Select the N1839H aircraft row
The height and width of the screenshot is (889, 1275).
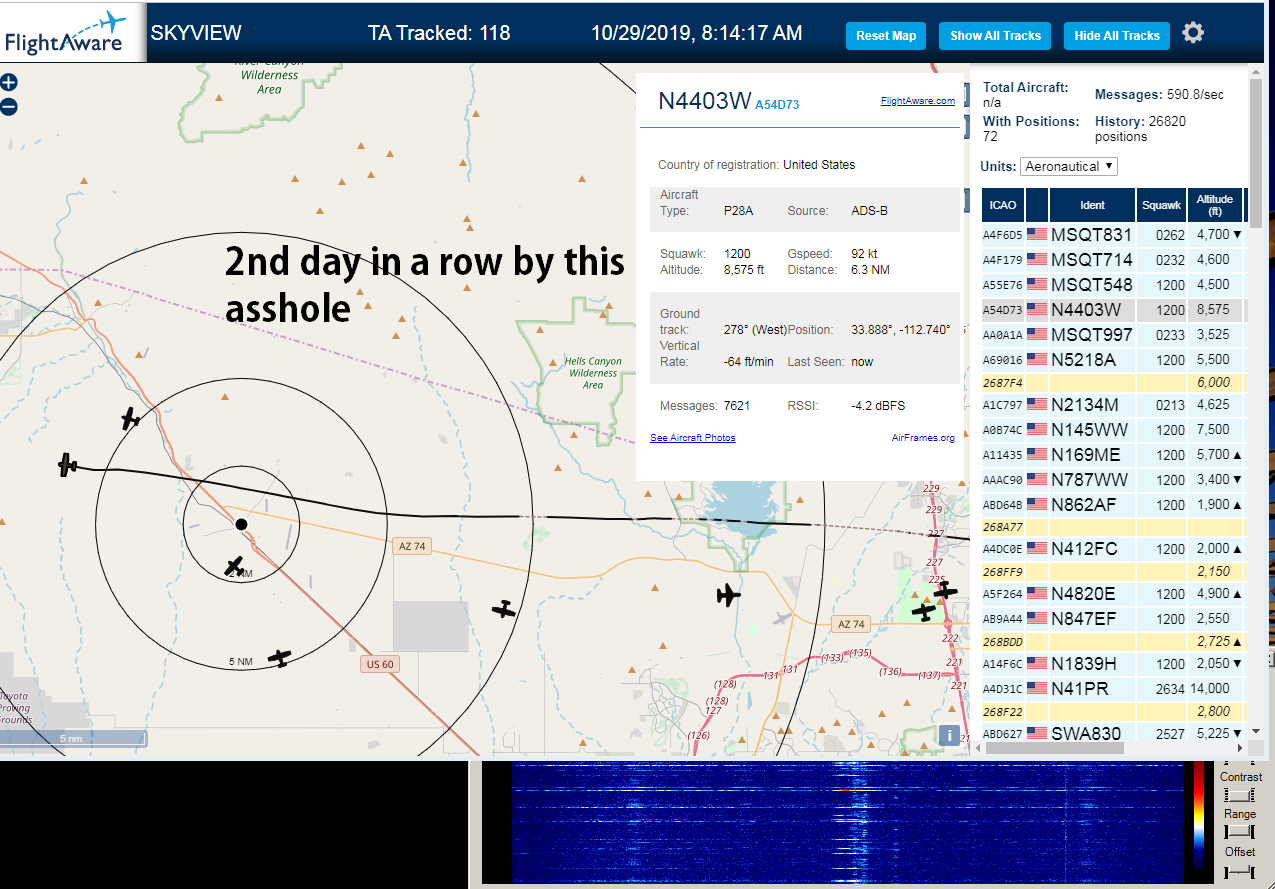[x=1113, y=664]
